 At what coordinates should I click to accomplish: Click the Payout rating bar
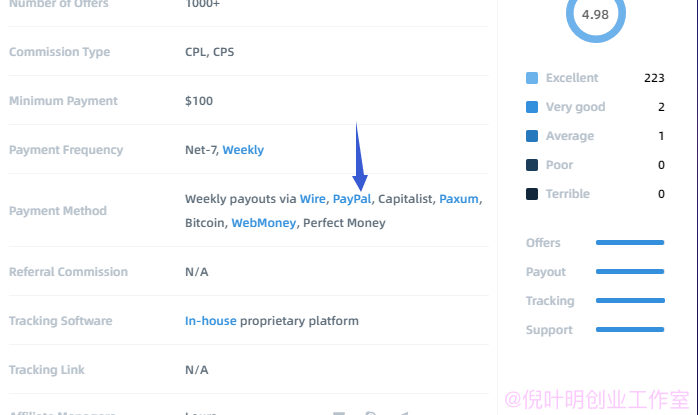tap(630, 272)
